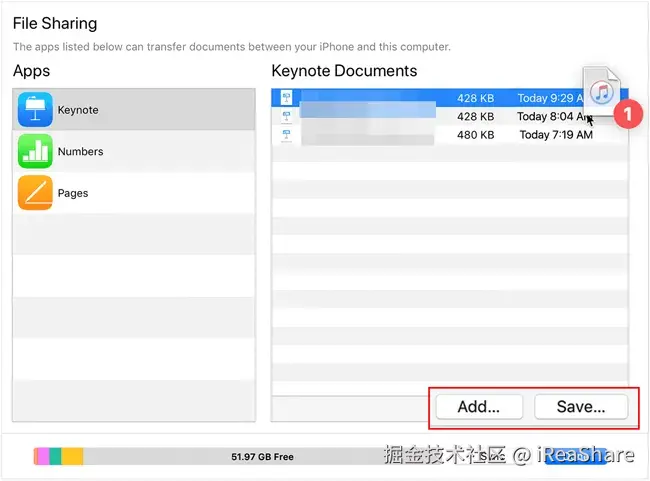Select the Keynote app icon
The width and height of the screenshot is (650, 481).
tap(35, 109)
